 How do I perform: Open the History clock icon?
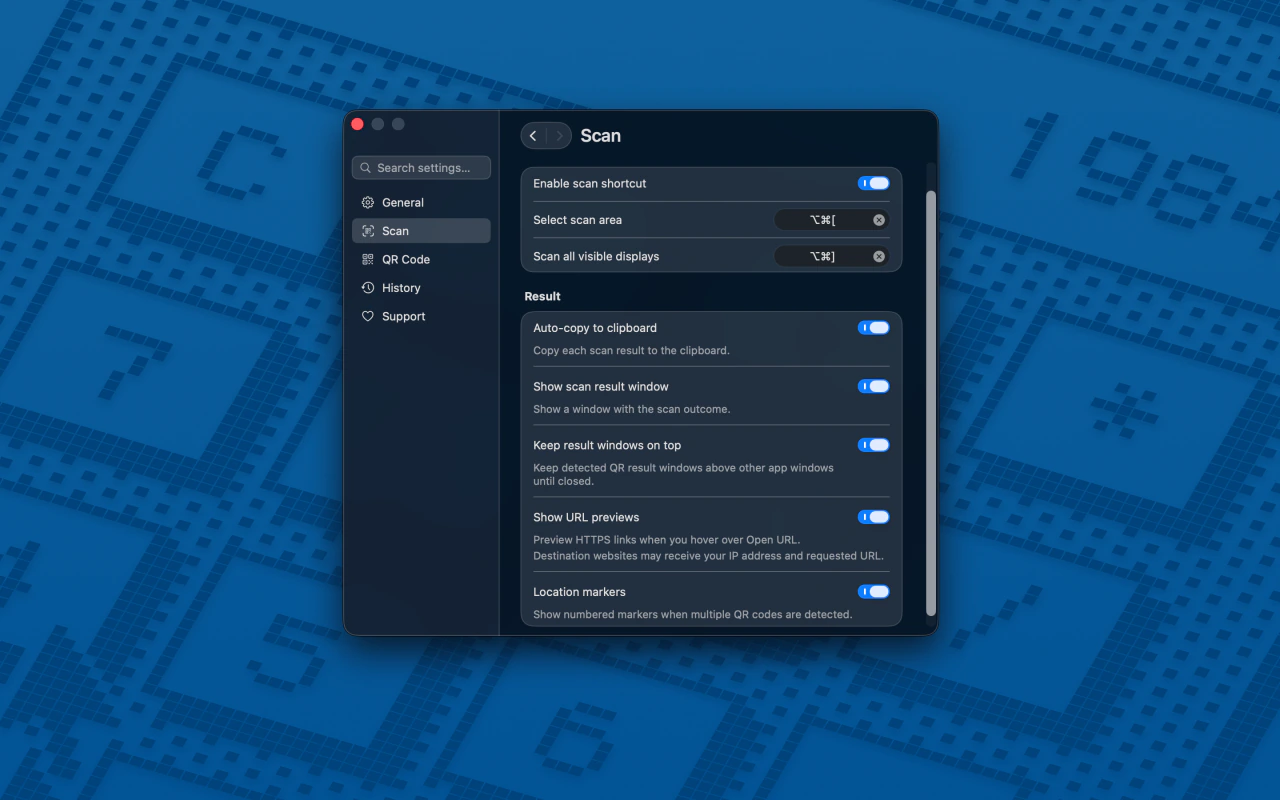(x=368, y=288)
